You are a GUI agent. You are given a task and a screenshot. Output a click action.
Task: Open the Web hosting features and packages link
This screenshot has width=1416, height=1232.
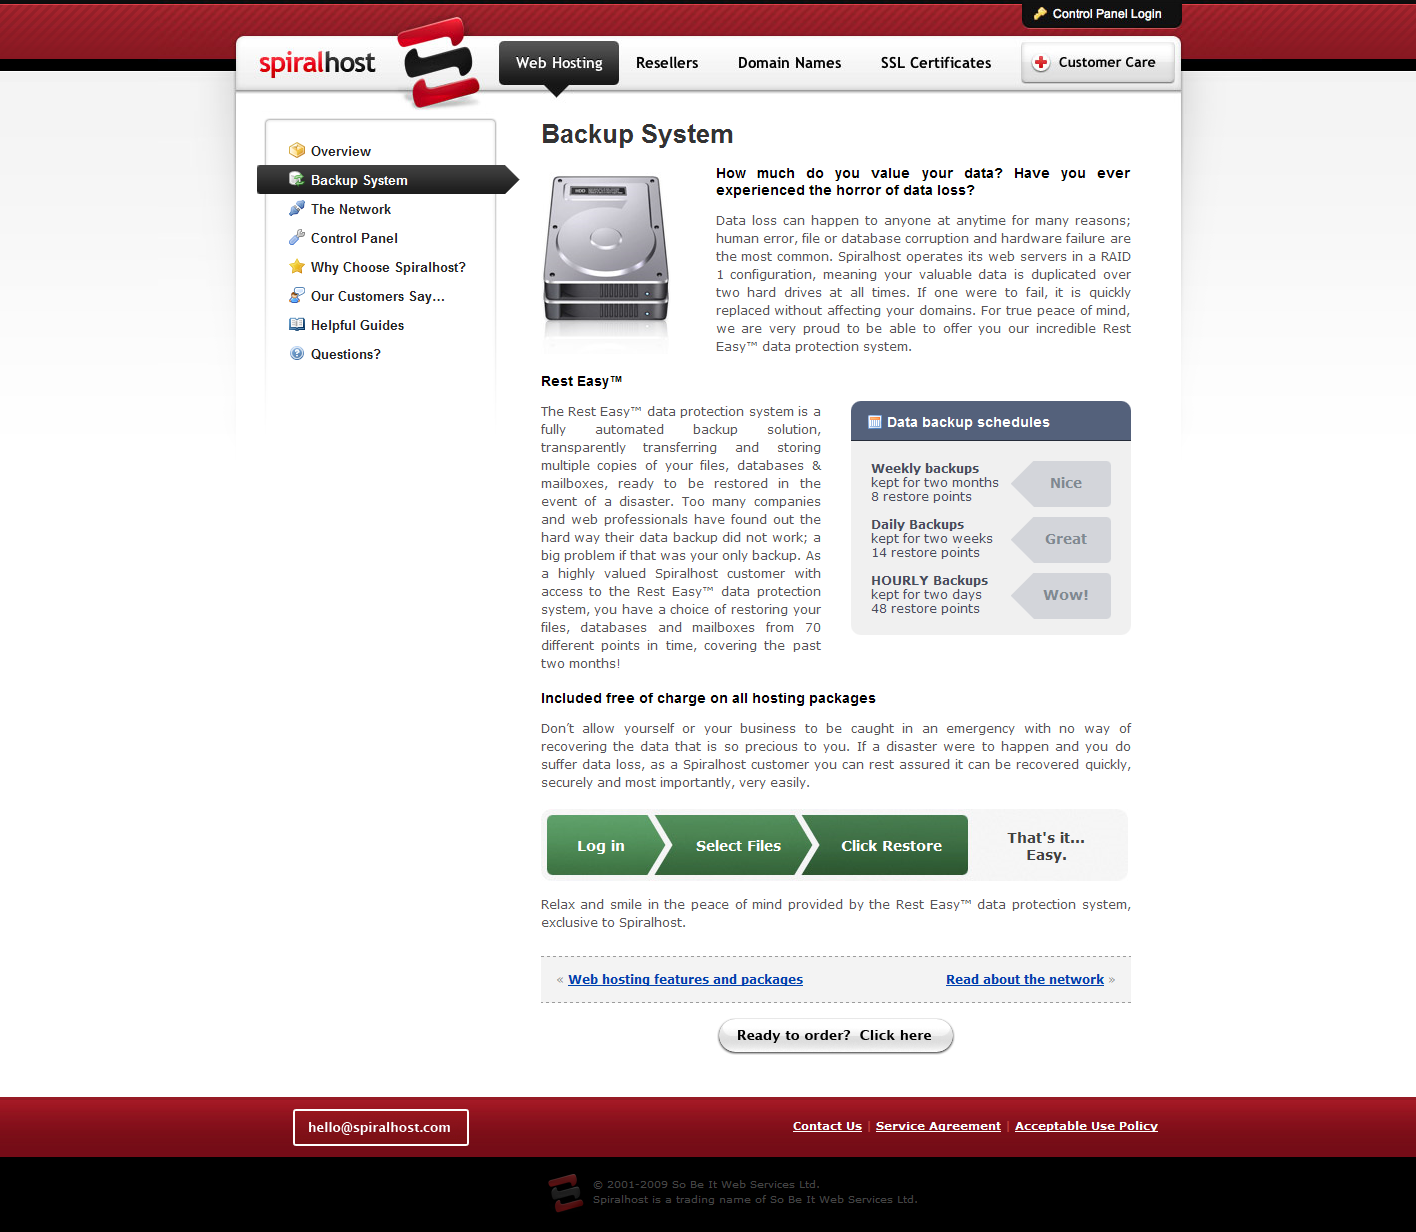tap(684, 979)
